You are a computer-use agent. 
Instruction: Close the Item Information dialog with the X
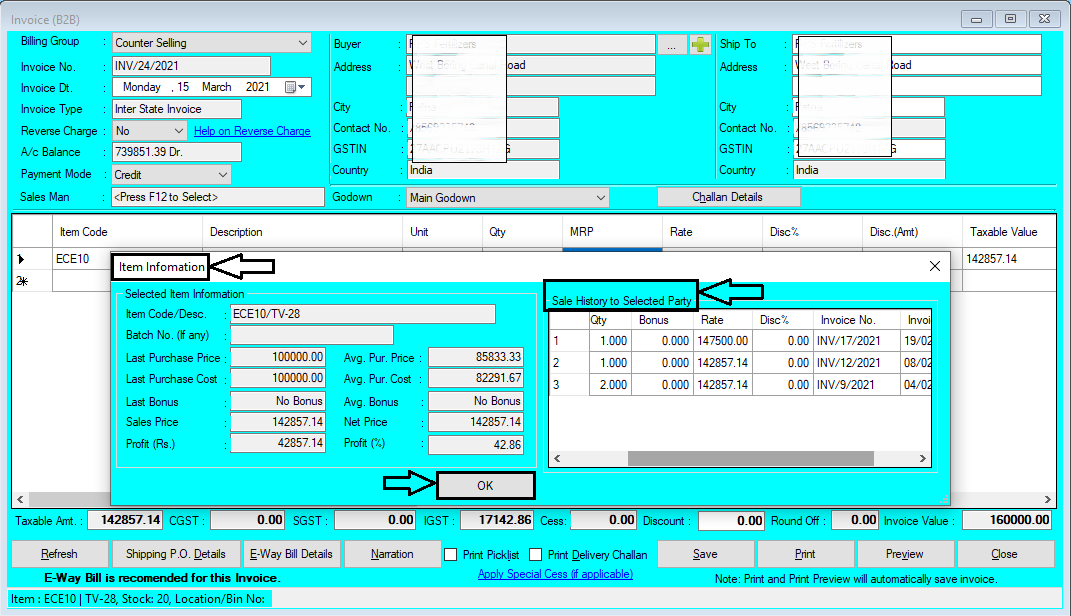point(934,266)
